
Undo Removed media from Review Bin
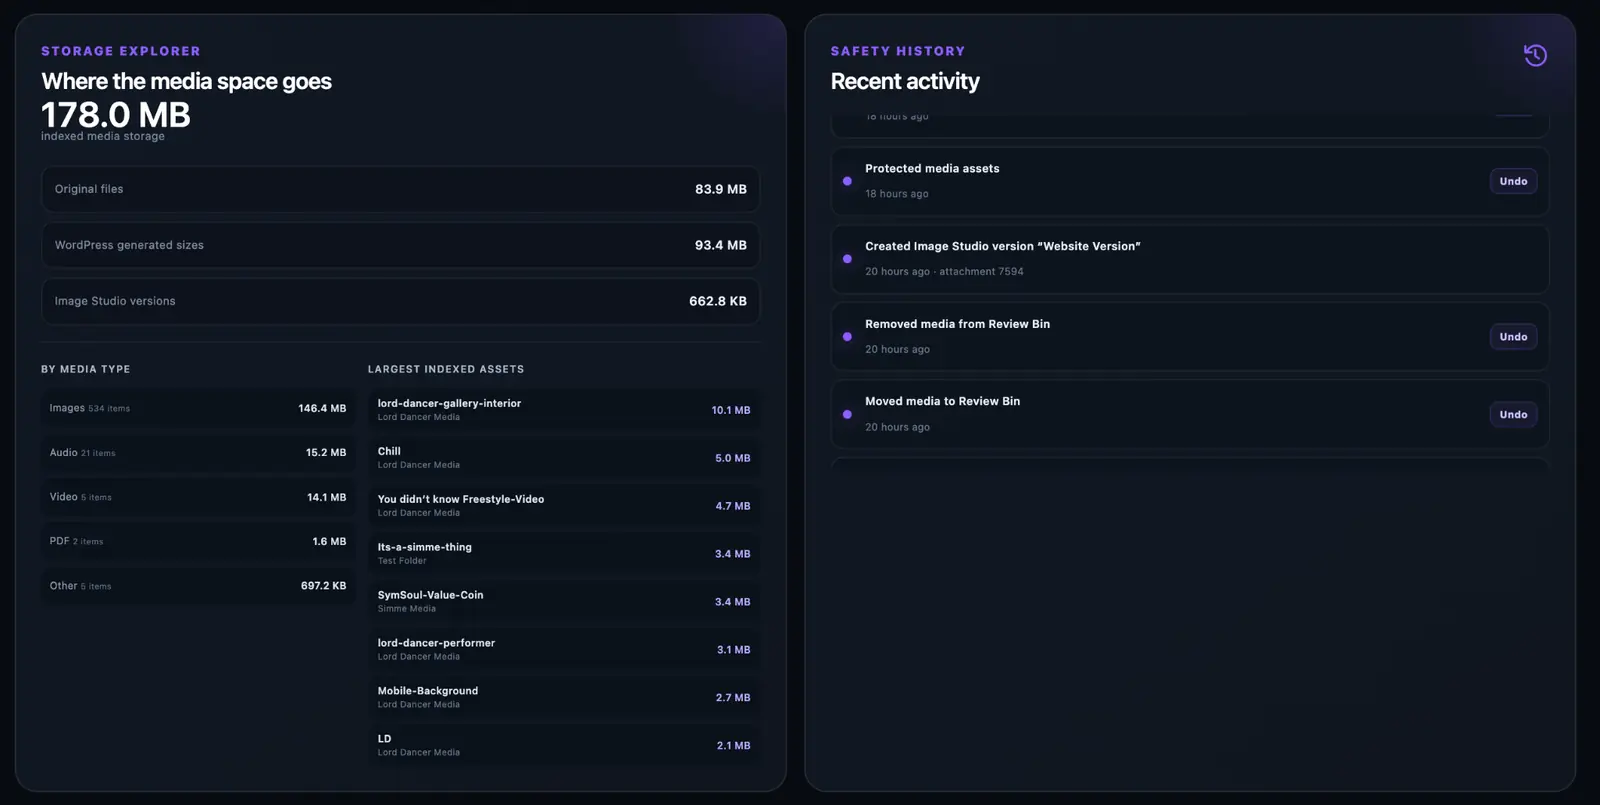1513,337
